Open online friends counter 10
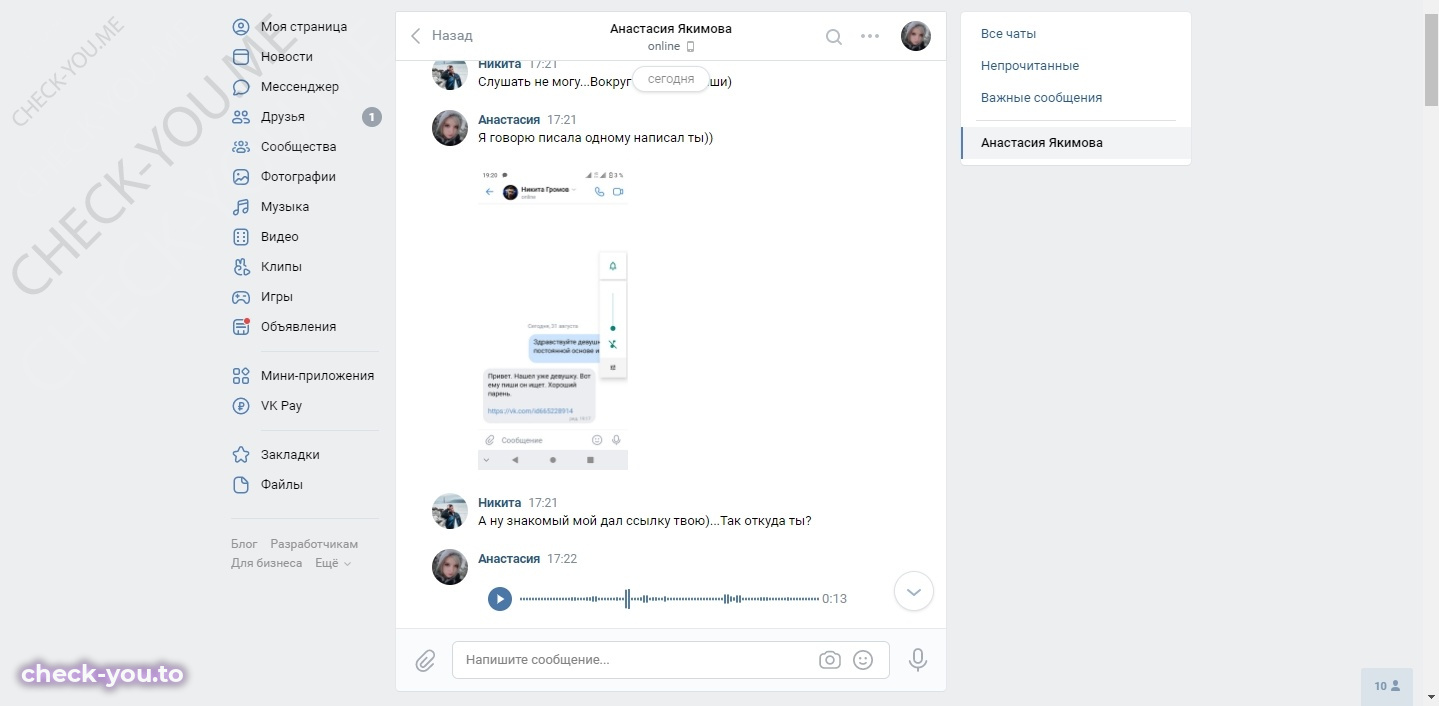This screenshot has height=706, width=1439. coord(1387,686)
